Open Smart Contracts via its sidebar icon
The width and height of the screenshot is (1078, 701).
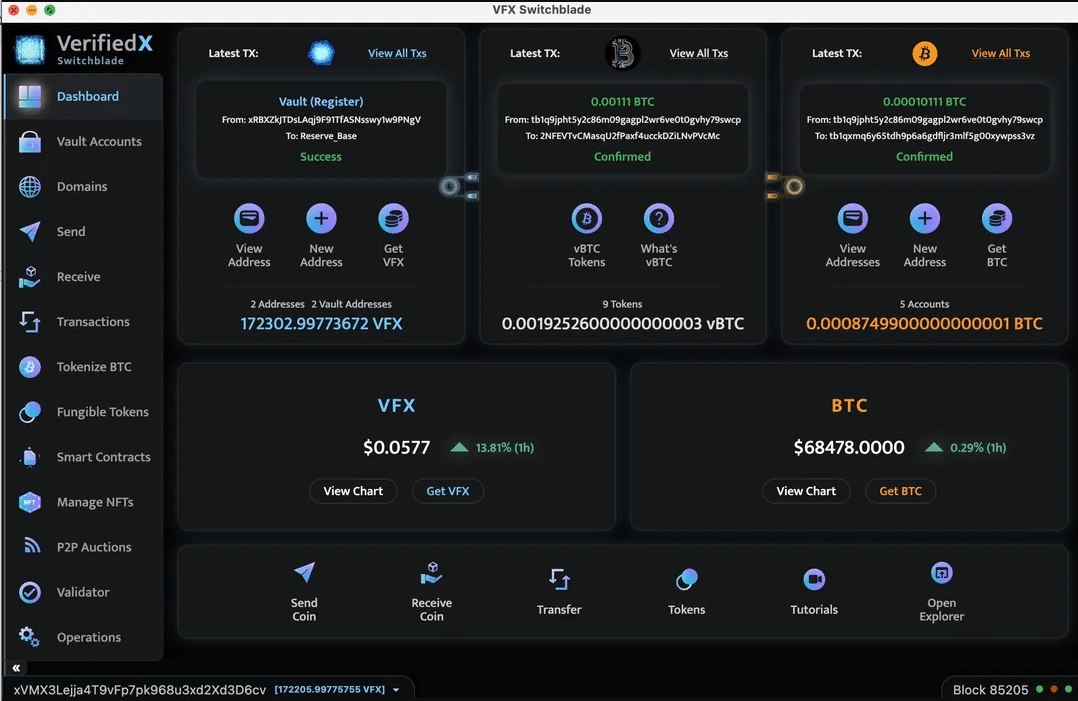[27, 456]
